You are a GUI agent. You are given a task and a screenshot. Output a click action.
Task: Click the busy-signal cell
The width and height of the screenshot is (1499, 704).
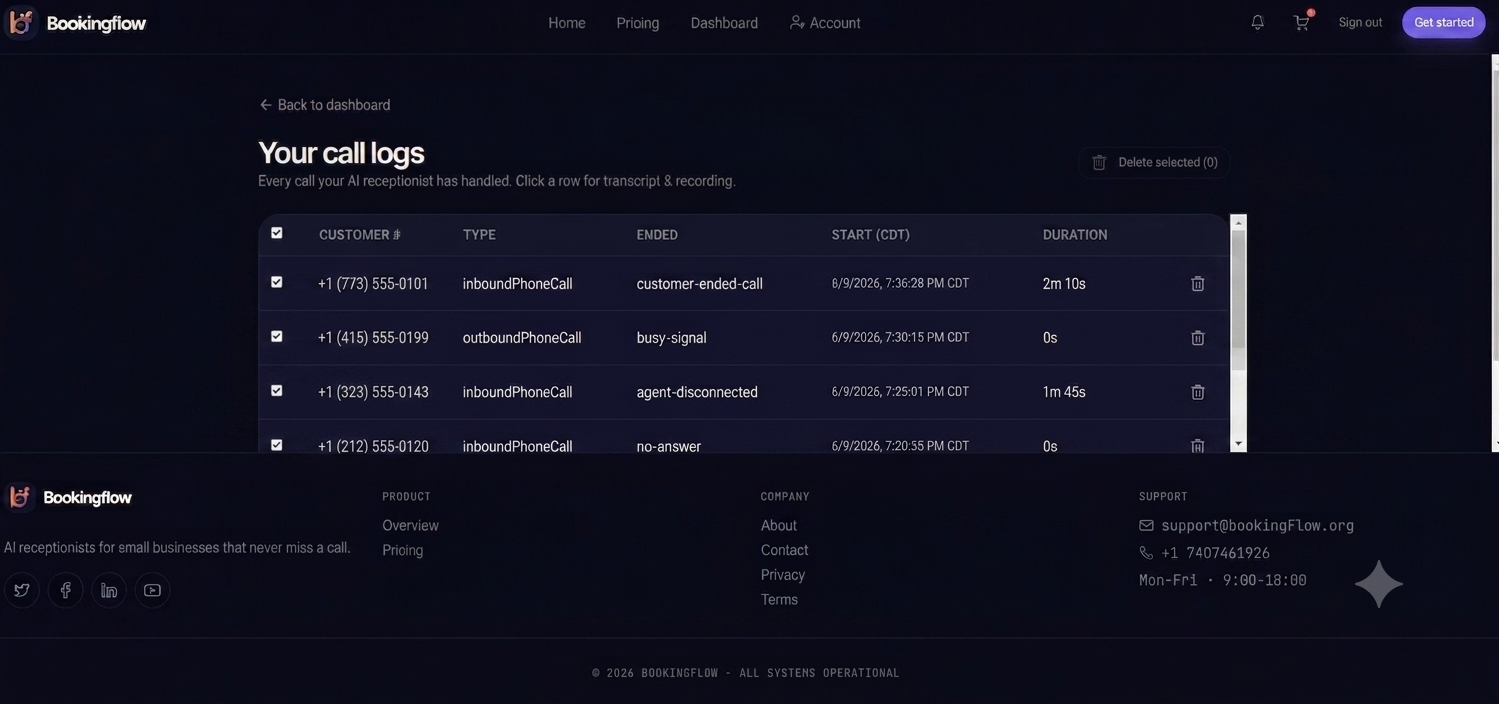pos(672,338)
